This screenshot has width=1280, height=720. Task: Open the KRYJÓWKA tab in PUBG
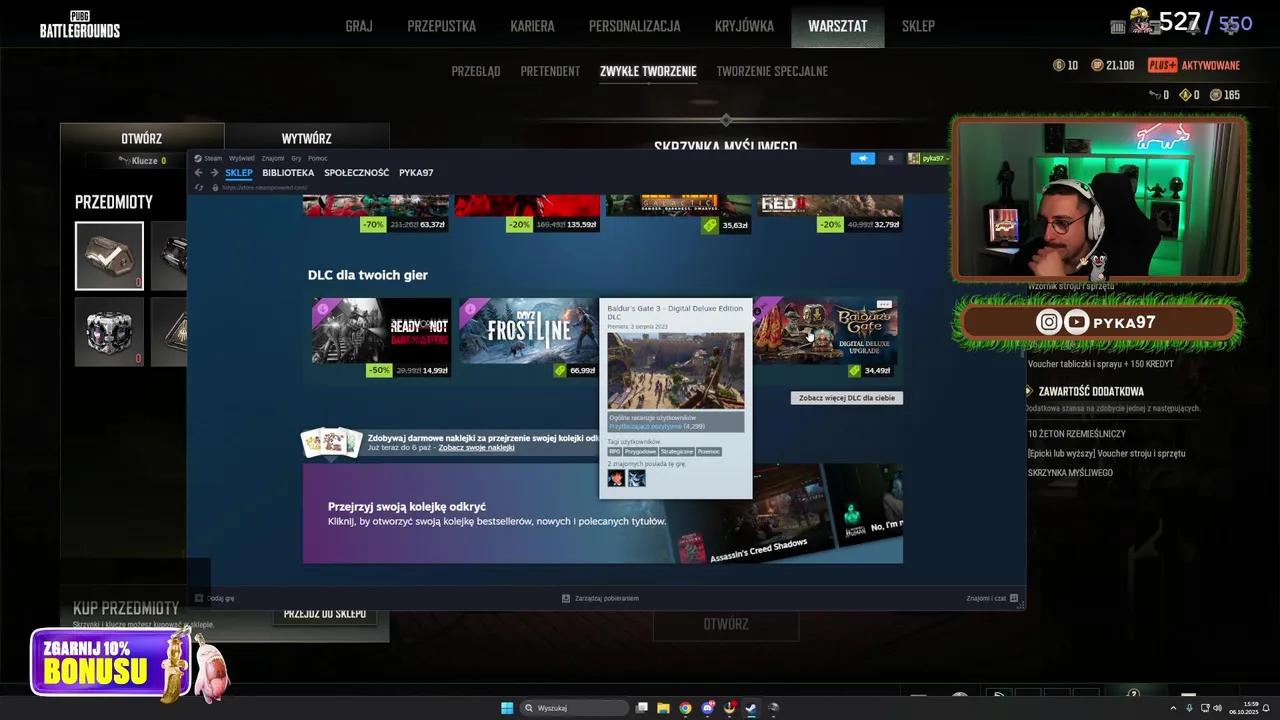(x=744, y=26)
